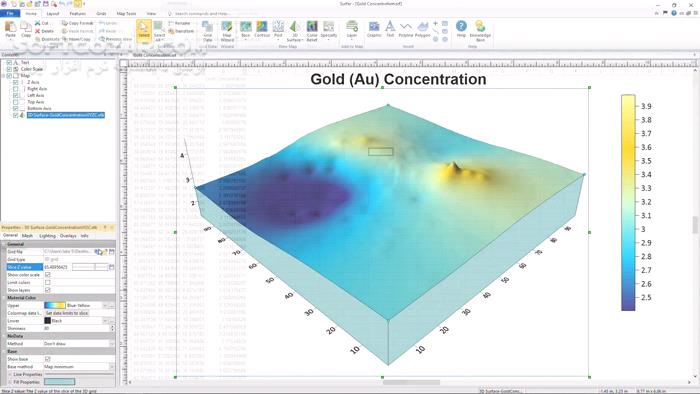Expand the Fill Properties section
The image size is (700, 394).
coord(10,382)
